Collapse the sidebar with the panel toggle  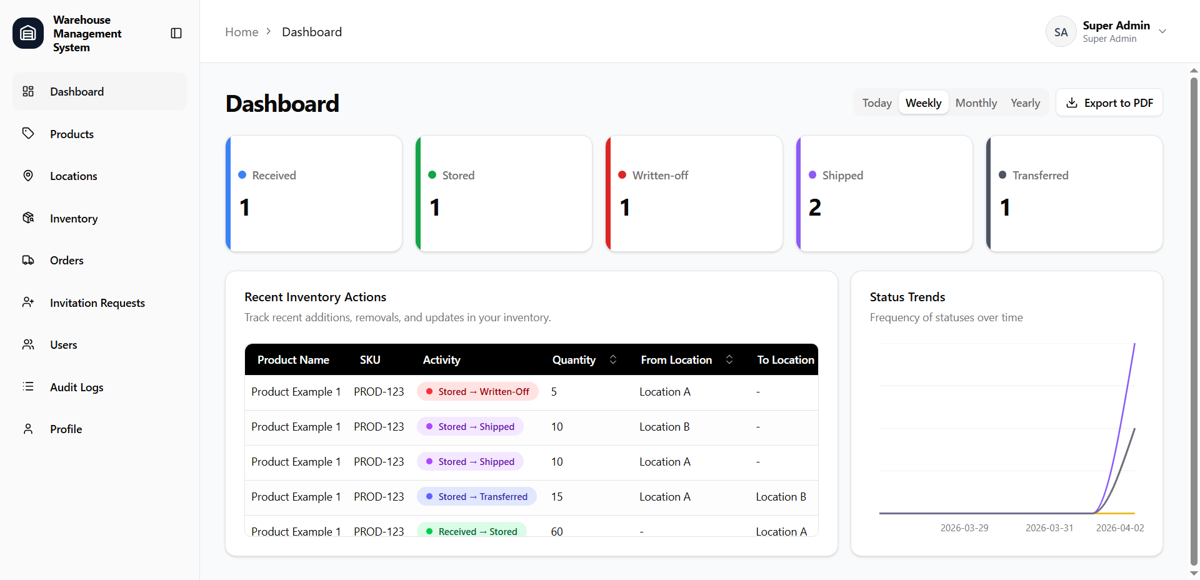176,33
